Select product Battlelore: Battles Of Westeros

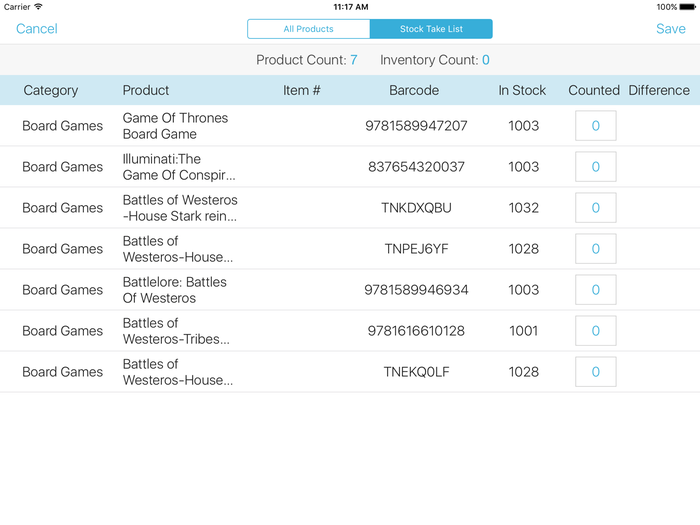coord(175,290)
